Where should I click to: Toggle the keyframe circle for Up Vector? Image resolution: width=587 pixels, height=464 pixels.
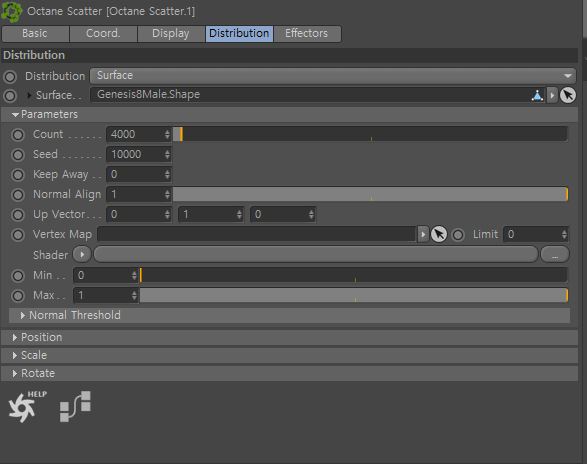18,215
